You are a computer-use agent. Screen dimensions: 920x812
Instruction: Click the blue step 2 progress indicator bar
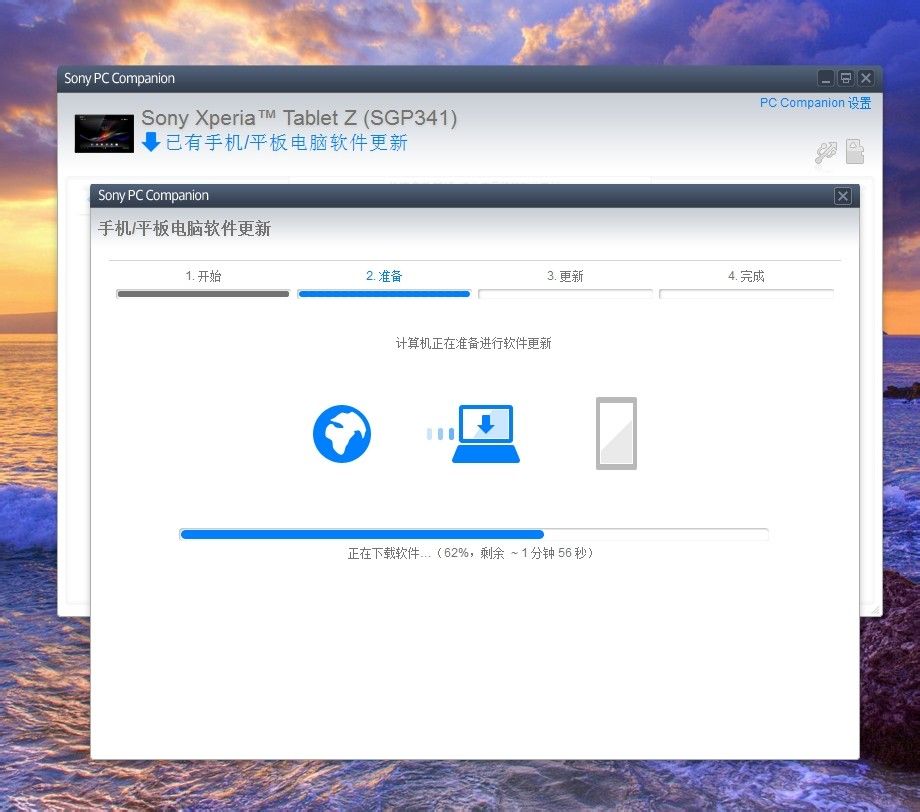384,294
